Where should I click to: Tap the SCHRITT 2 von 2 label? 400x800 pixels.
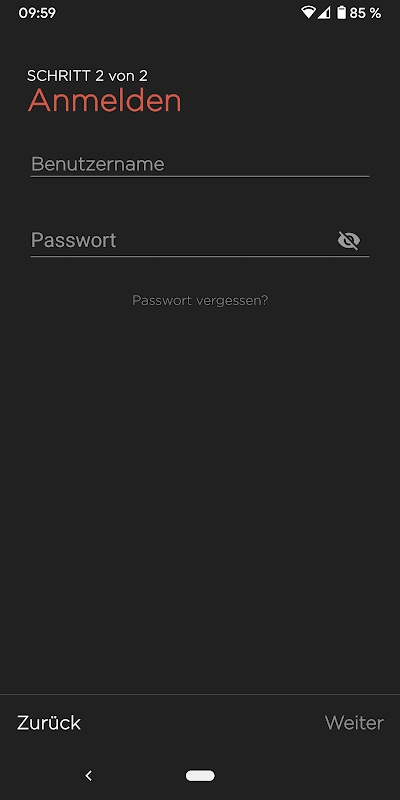87,76
